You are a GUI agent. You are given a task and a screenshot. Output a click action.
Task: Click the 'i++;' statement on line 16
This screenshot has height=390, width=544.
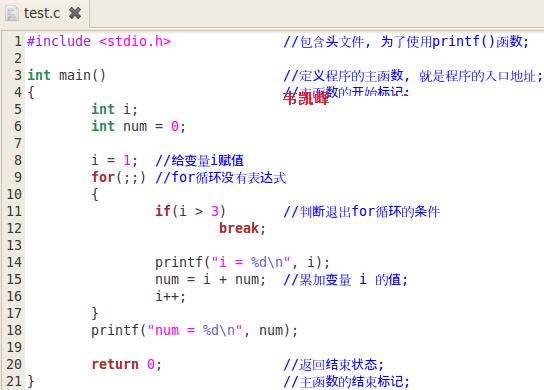point(170,296)
